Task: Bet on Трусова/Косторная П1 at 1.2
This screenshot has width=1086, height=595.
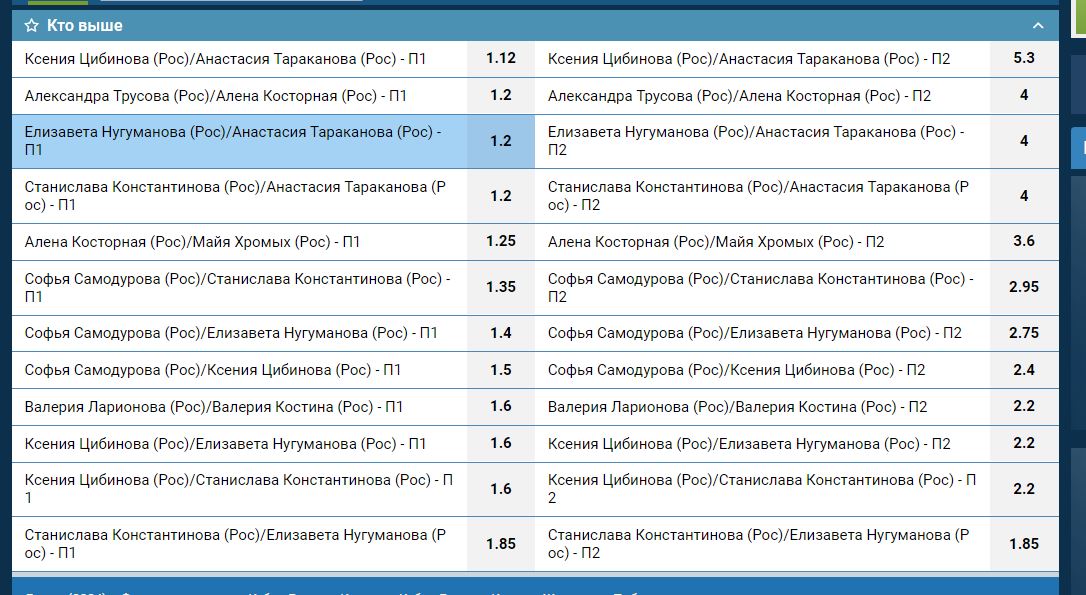Action: (501, 96)
